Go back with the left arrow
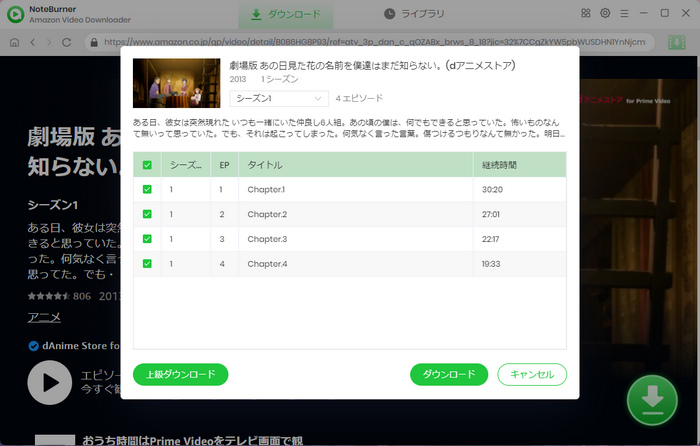Viewport: 700px width, 446px height. [x=32, y=42]
